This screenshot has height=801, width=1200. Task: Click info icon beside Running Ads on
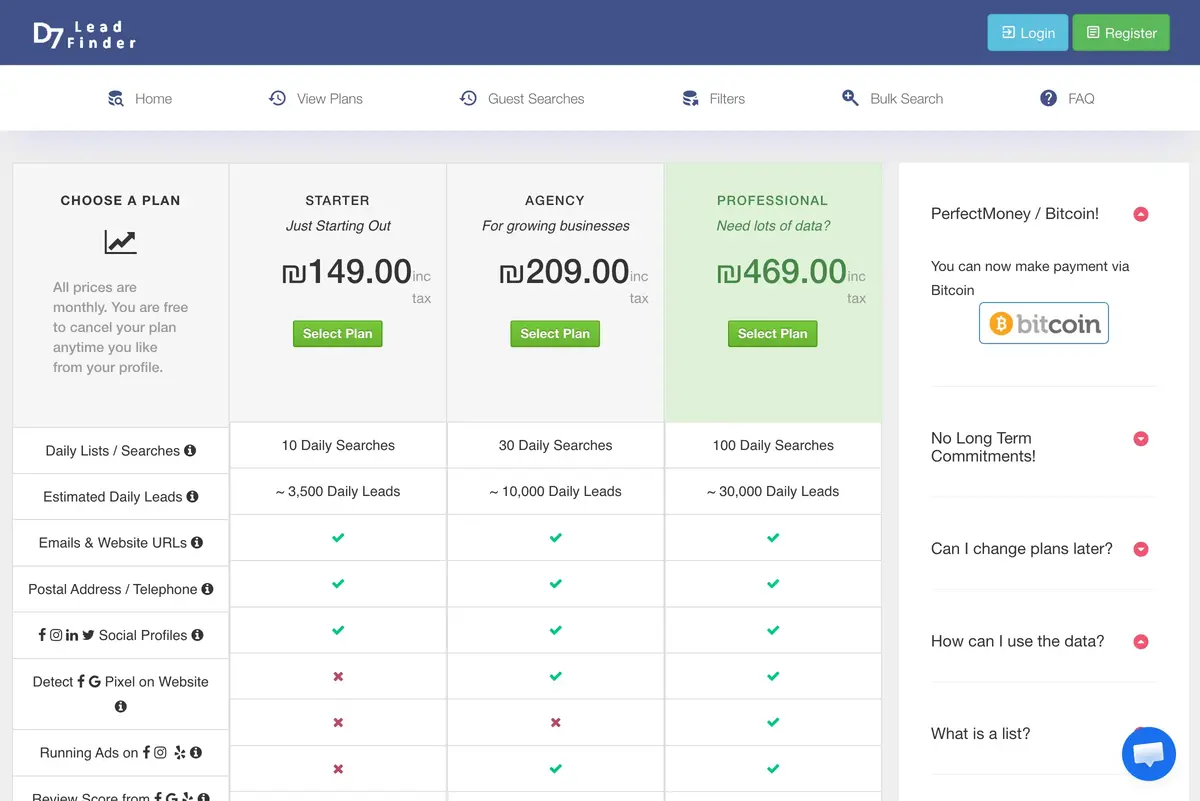click(x=196, y=752)
